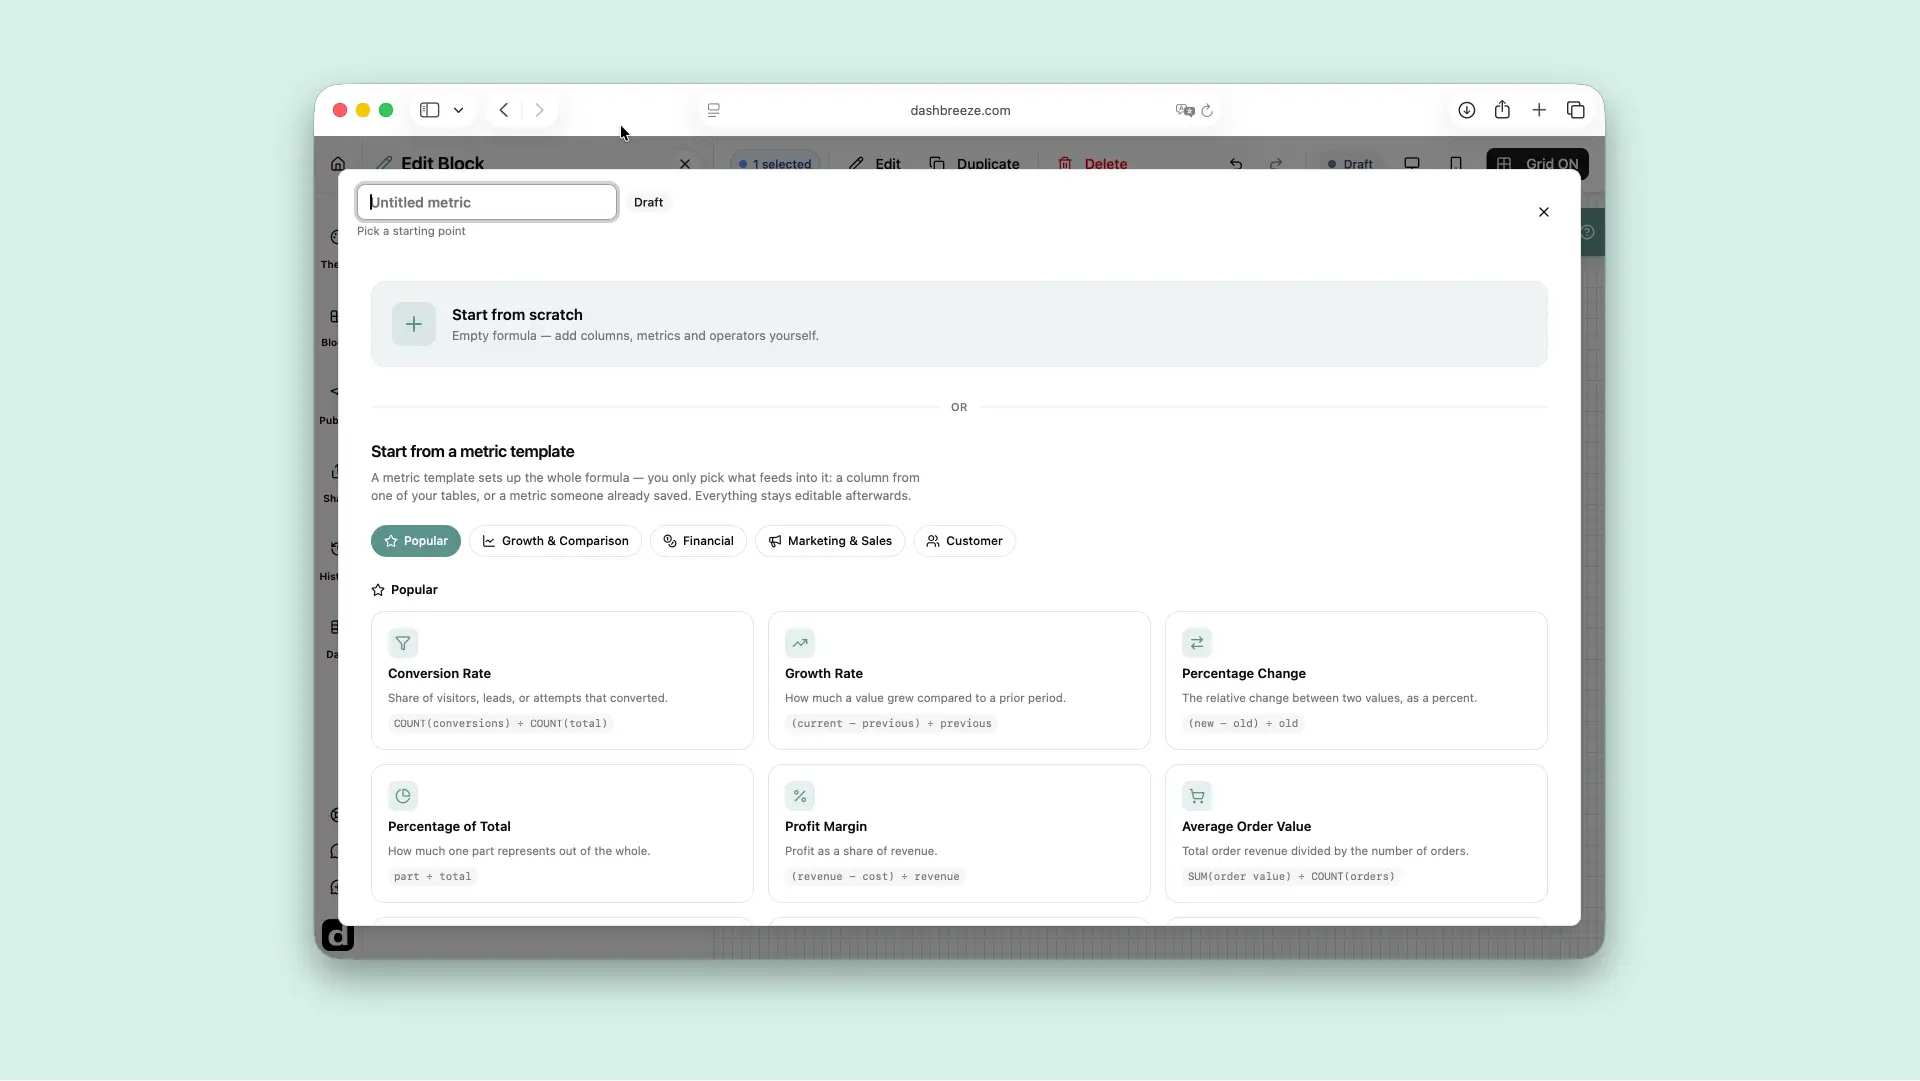Click the Growth Rate trend arrow icon
The image size is (1920, 1081).
pos(800,643)
